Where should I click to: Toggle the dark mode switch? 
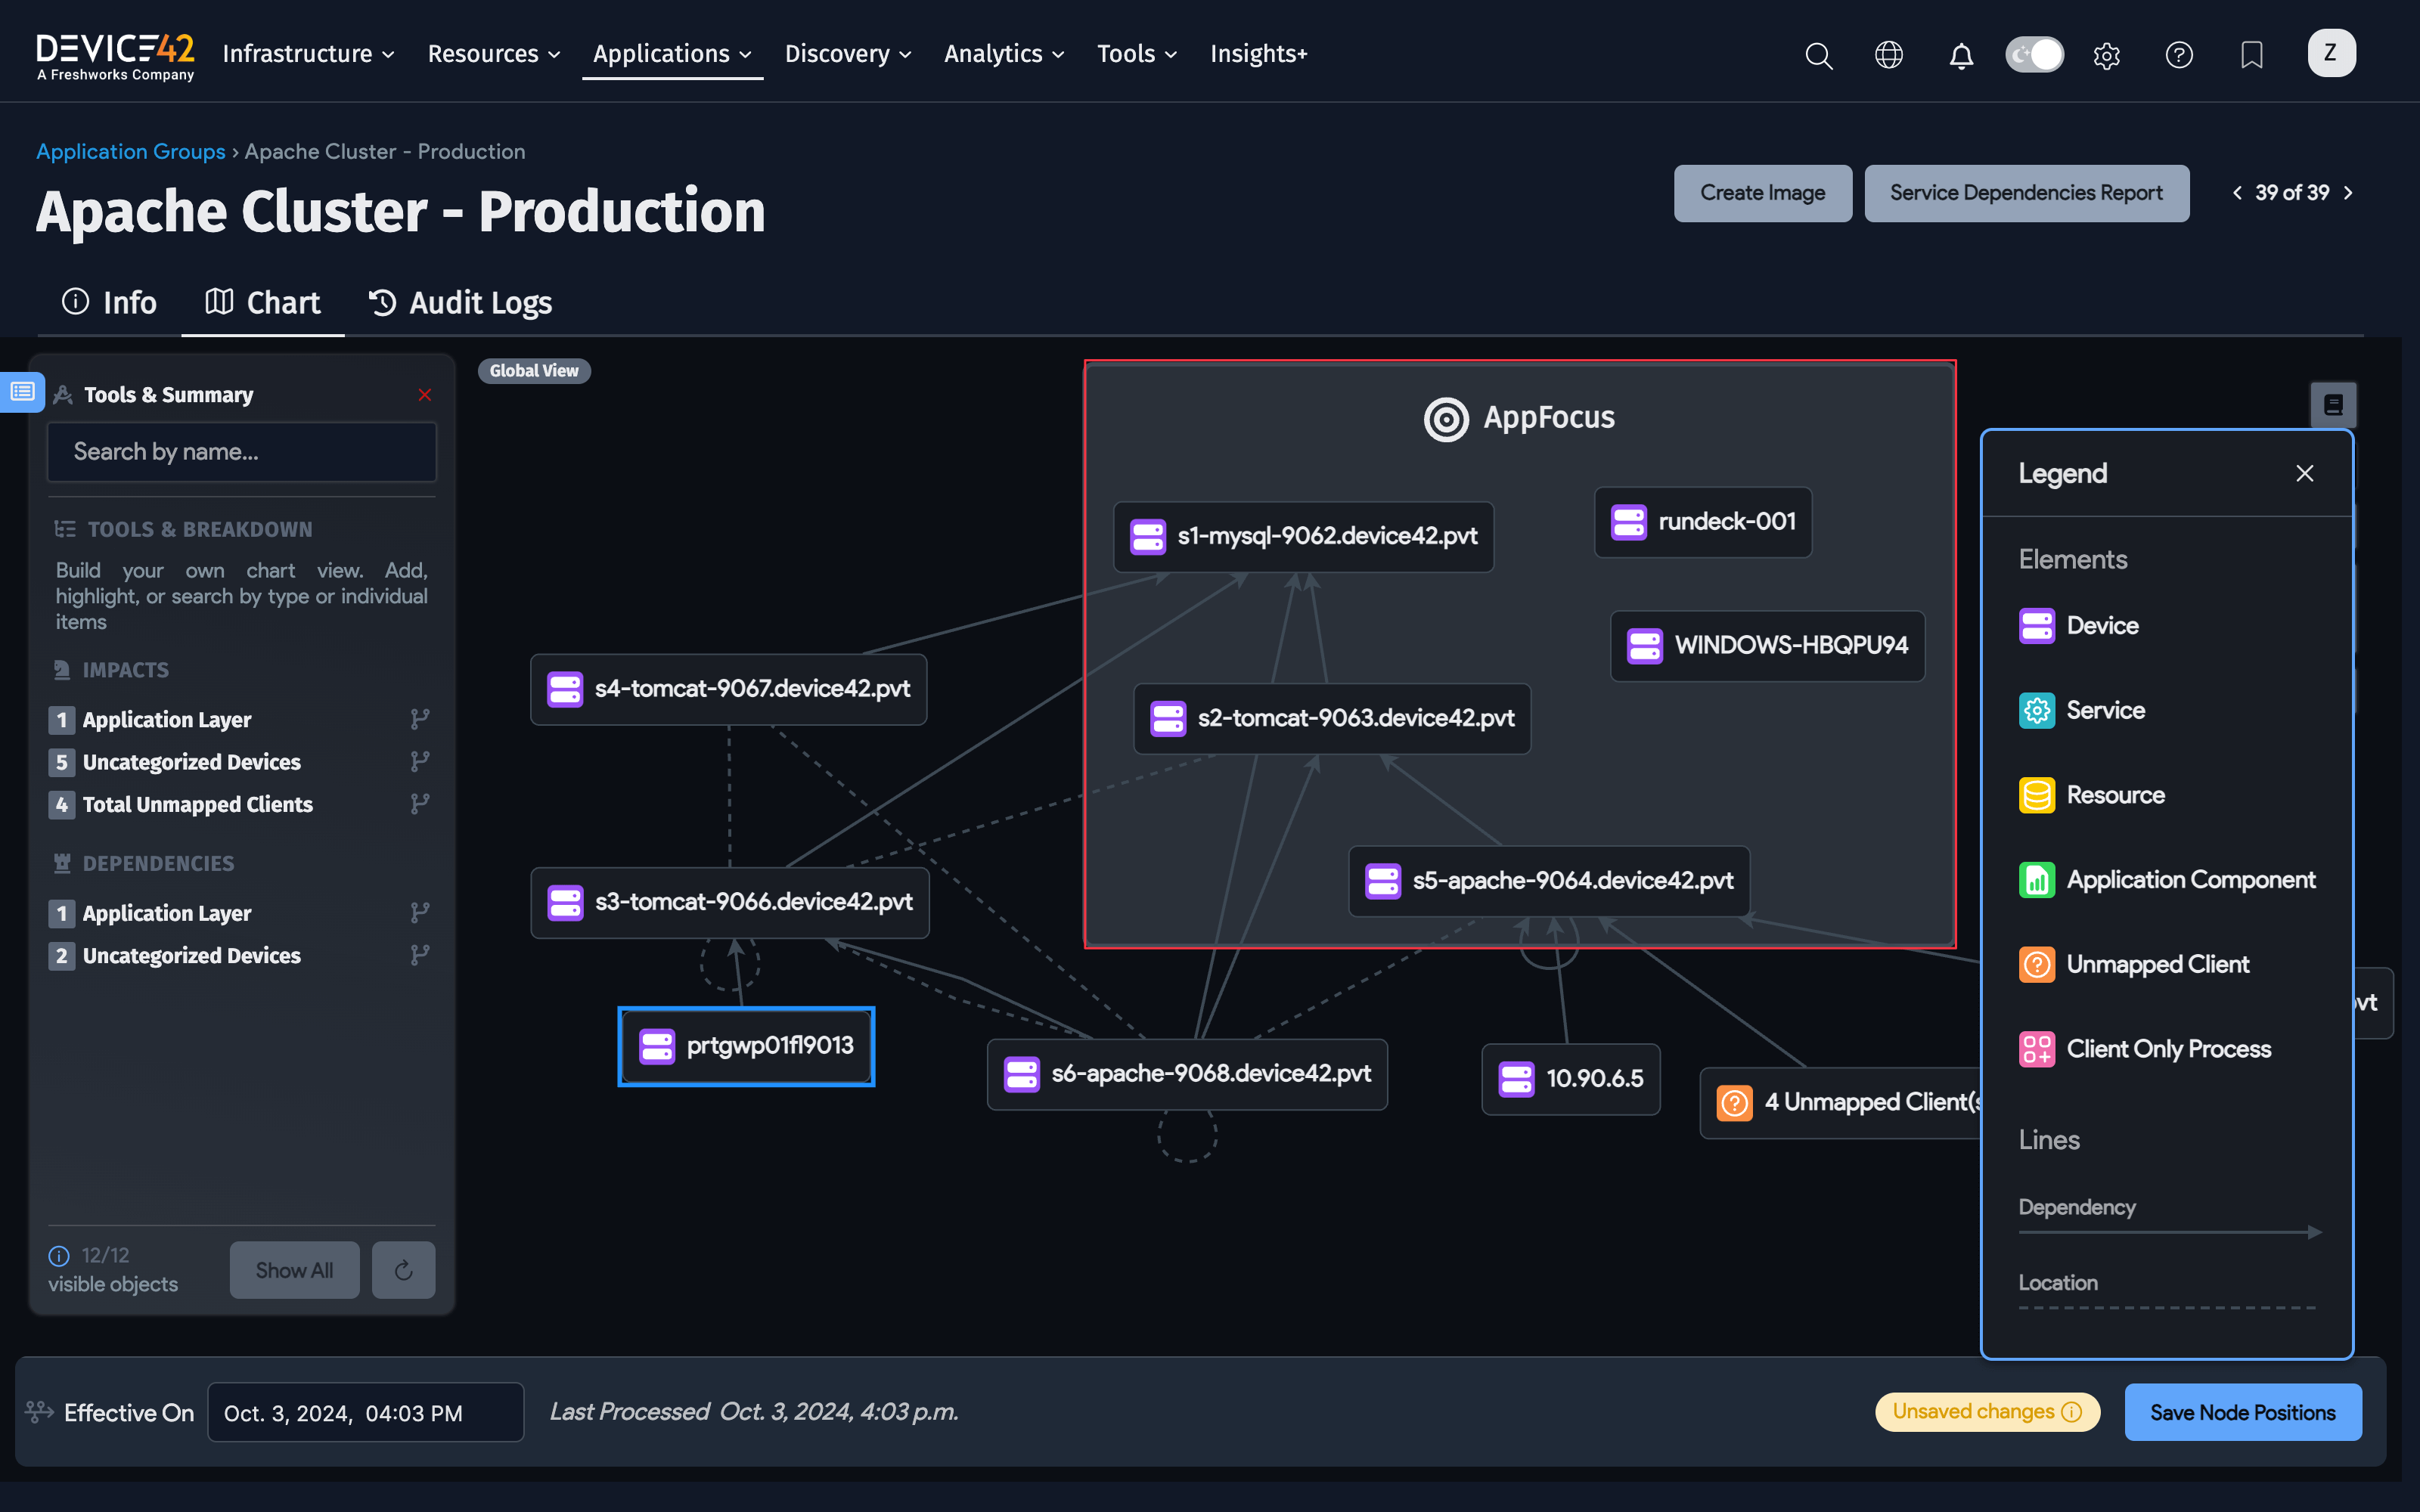2034,55
